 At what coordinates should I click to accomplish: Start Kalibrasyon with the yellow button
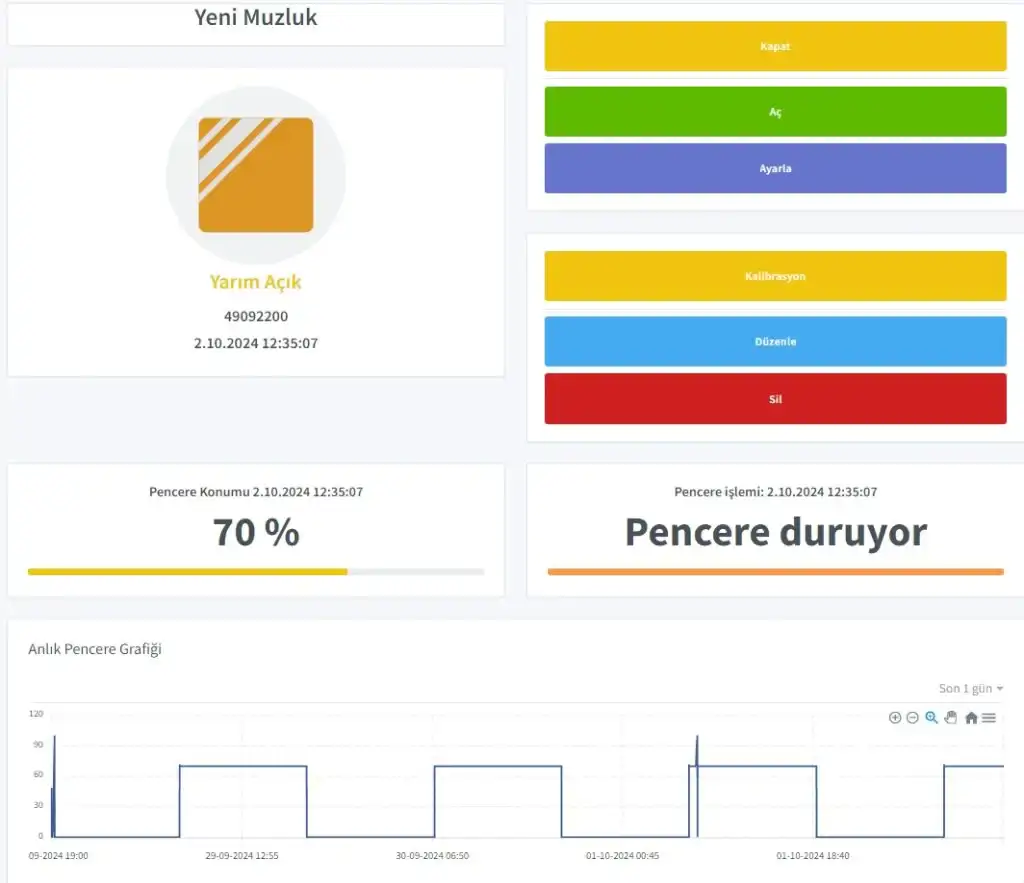775,276
